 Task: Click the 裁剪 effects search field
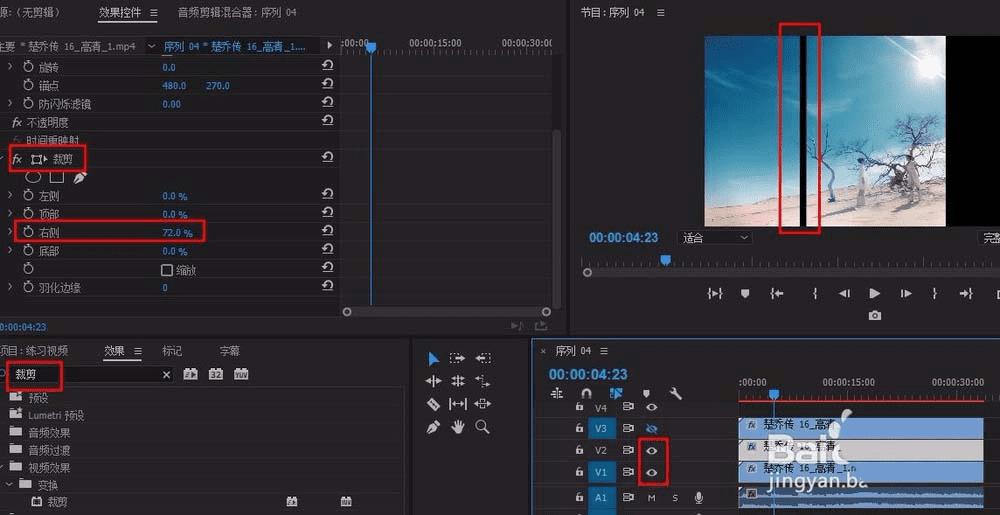coord(87,375)
